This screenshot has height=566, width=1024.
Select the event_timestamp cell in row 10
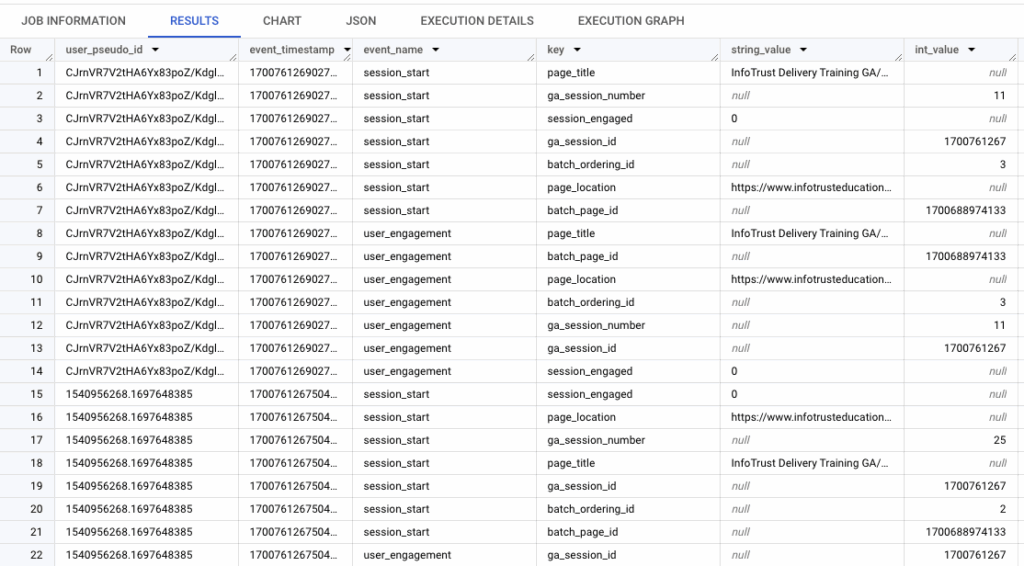tap(294, 280)
